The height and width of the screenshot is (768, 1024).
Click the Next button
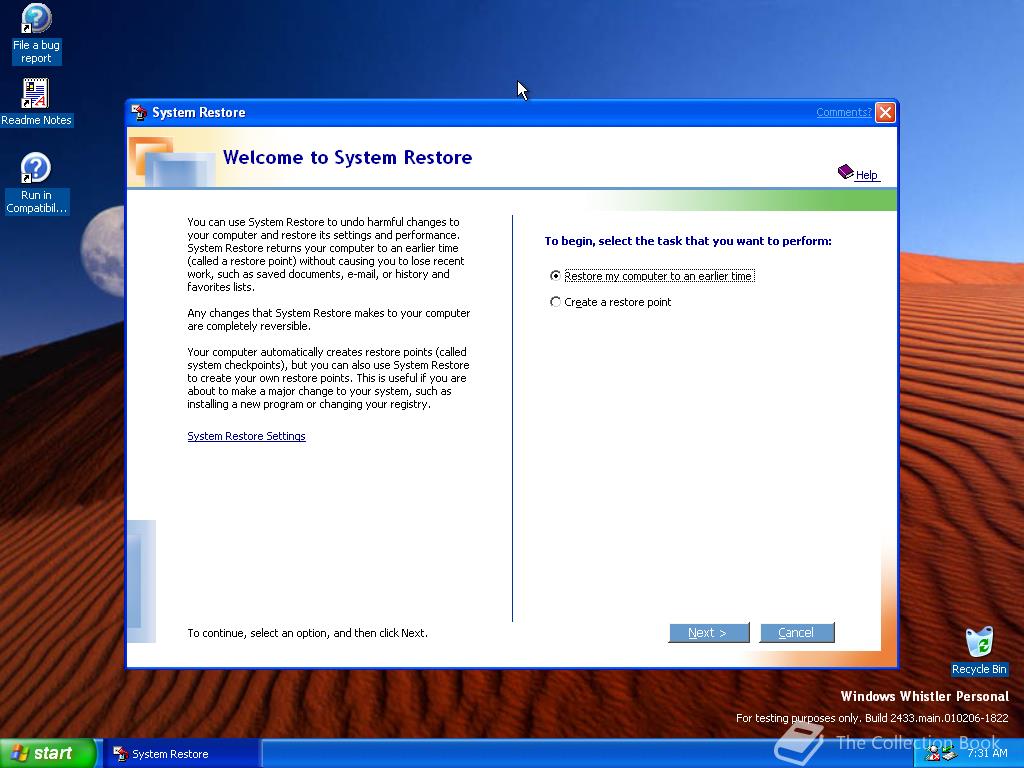[x=709, y=633]
